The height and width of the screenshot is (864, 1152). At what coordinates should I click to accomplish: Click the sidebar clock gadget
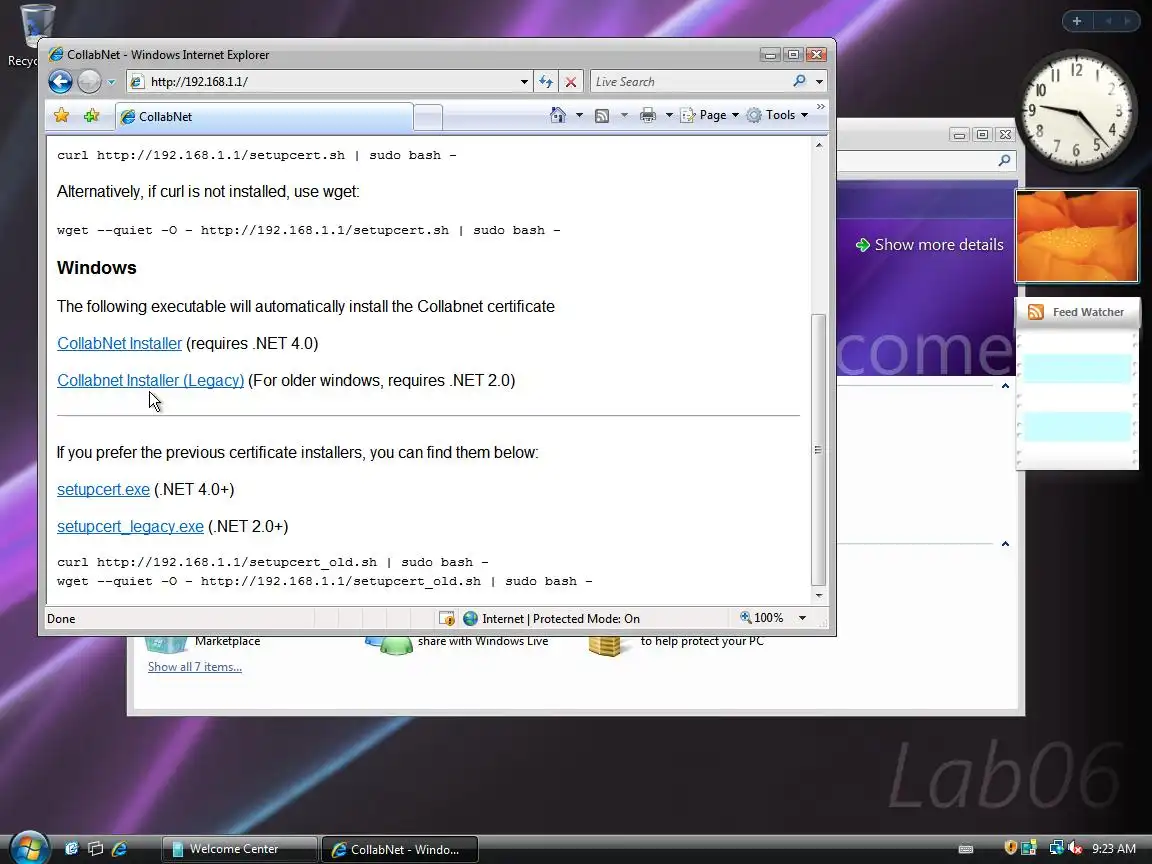1076,111
